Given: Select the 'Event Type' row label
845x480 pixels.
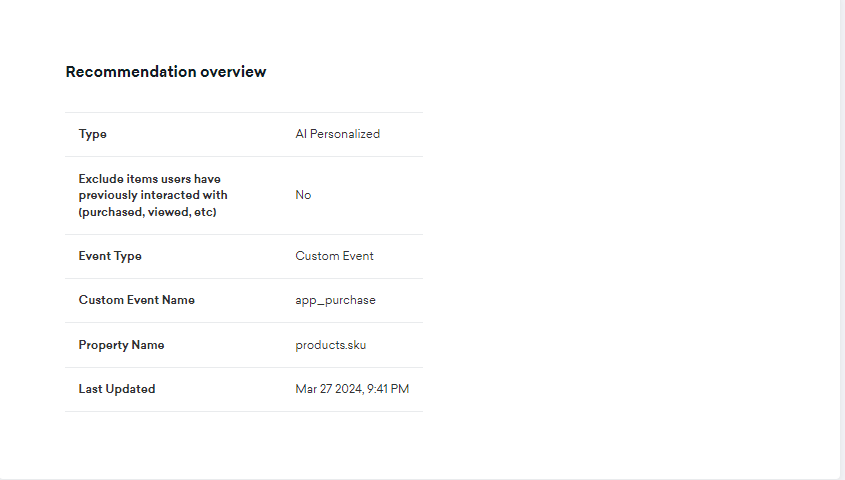Looking at the screenshot, I should [110, 256].
